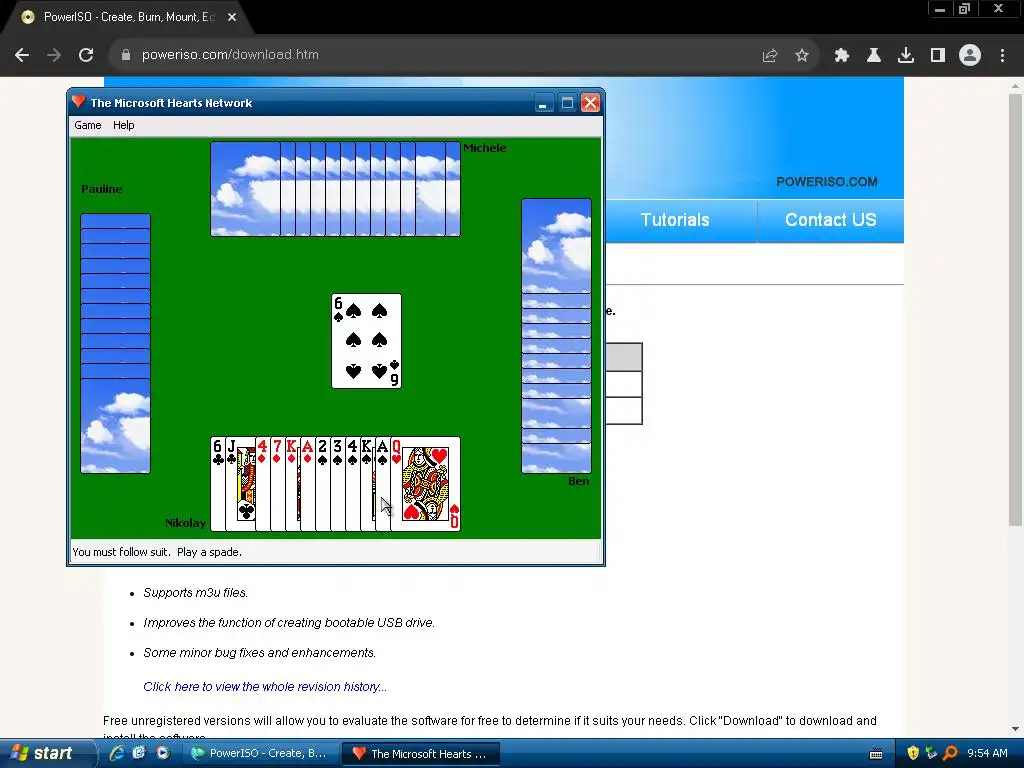
Task: Open the Tutorials tab on PowerISO site
Action: pyautogui.click(x=675, y=220)
